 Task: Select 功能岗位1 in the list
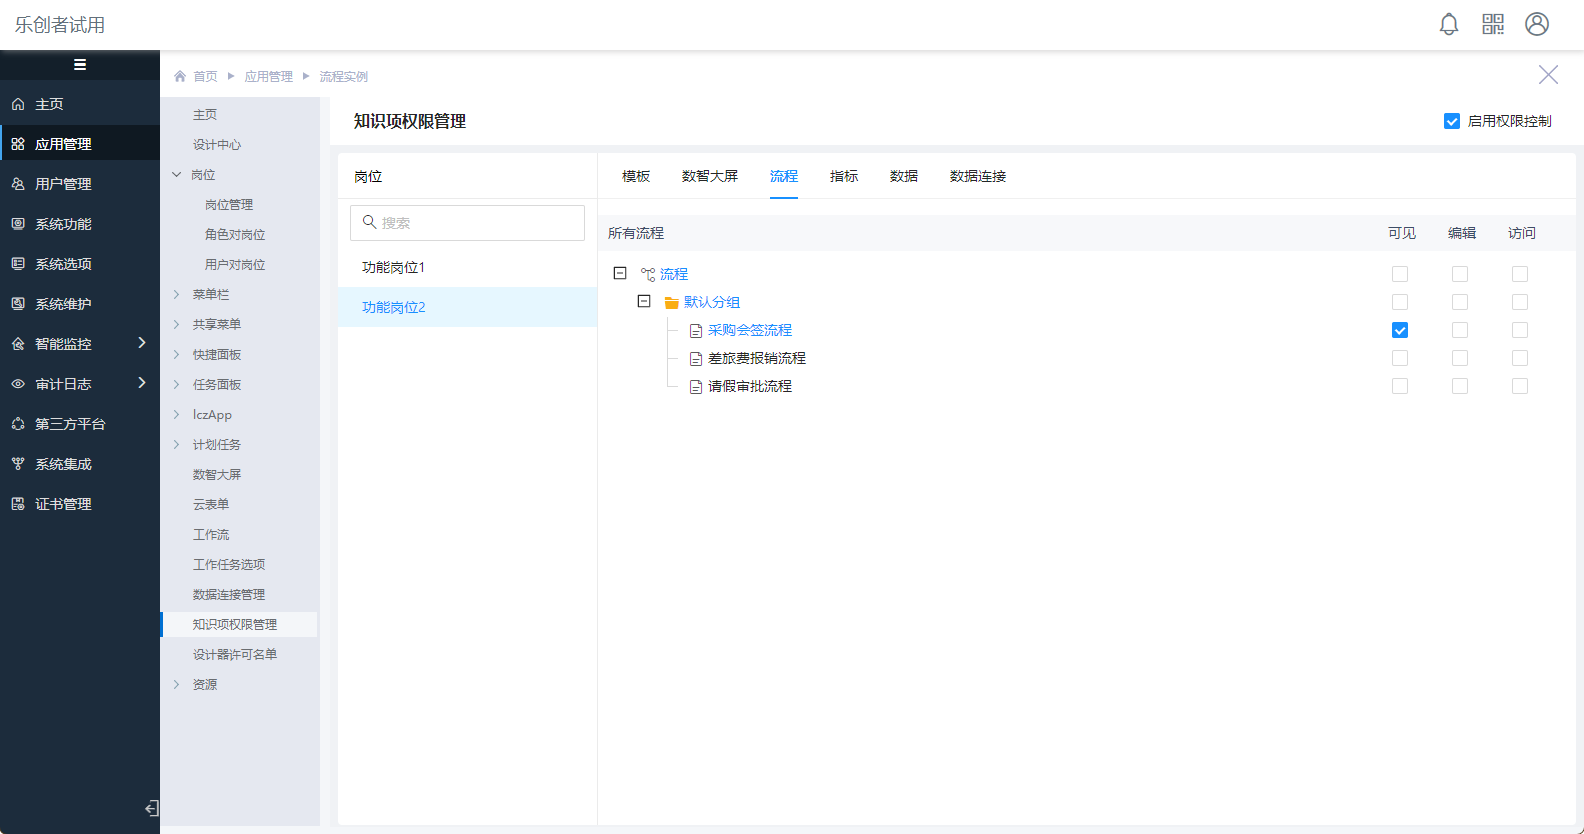coord(394,267)
